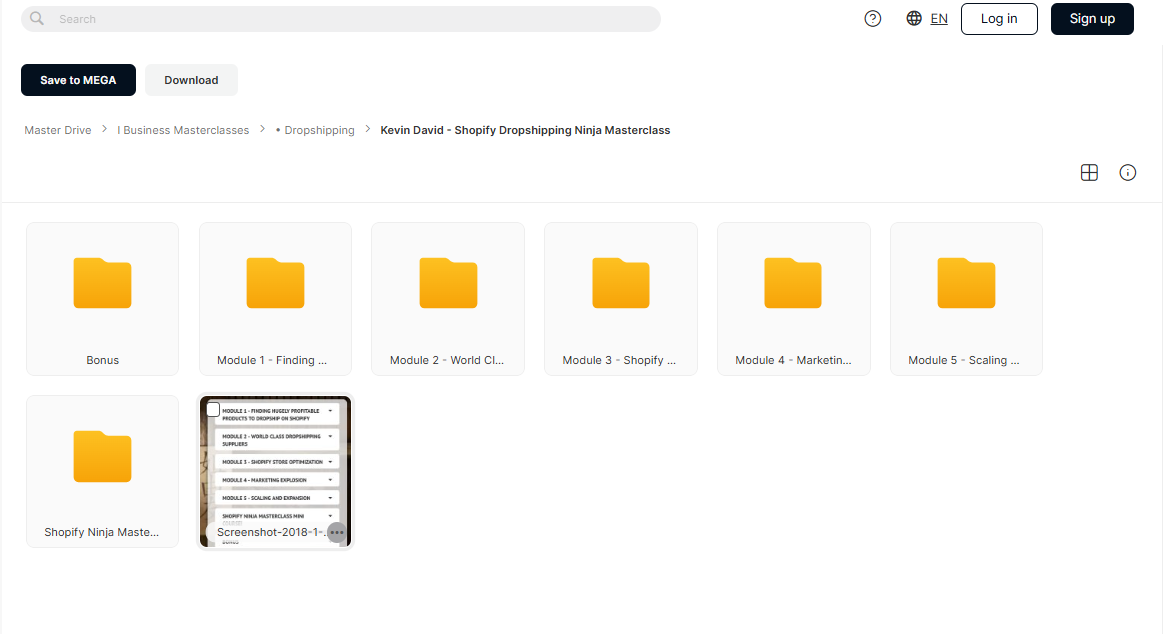The height and width of the screenshot is (634, 1163).
Task: Select the Screenshot-2018 image thumbnail
Action: point(275,472)
